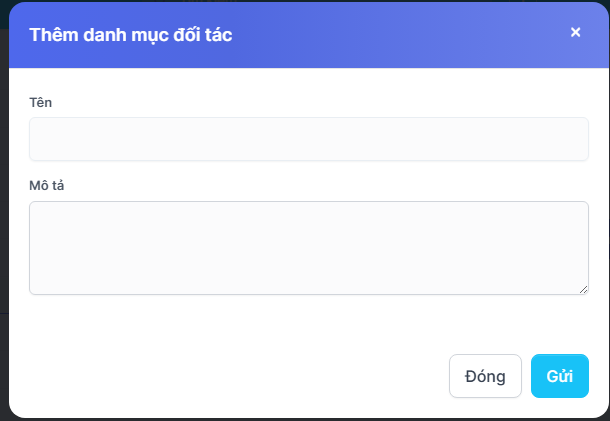Select the blue send button
The width and height of the screenshot is (610, 421).
(x=559, y=376)
